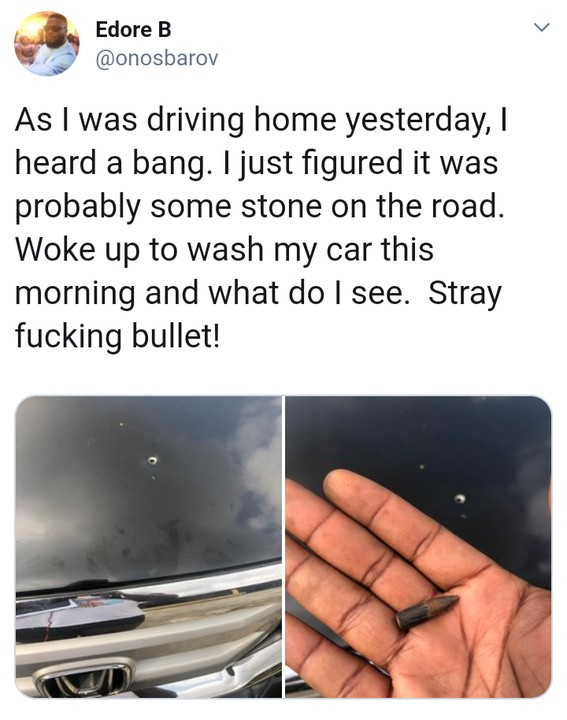
Task: Click the bullet hole in the right photo
Action: (x=460, y=499)
